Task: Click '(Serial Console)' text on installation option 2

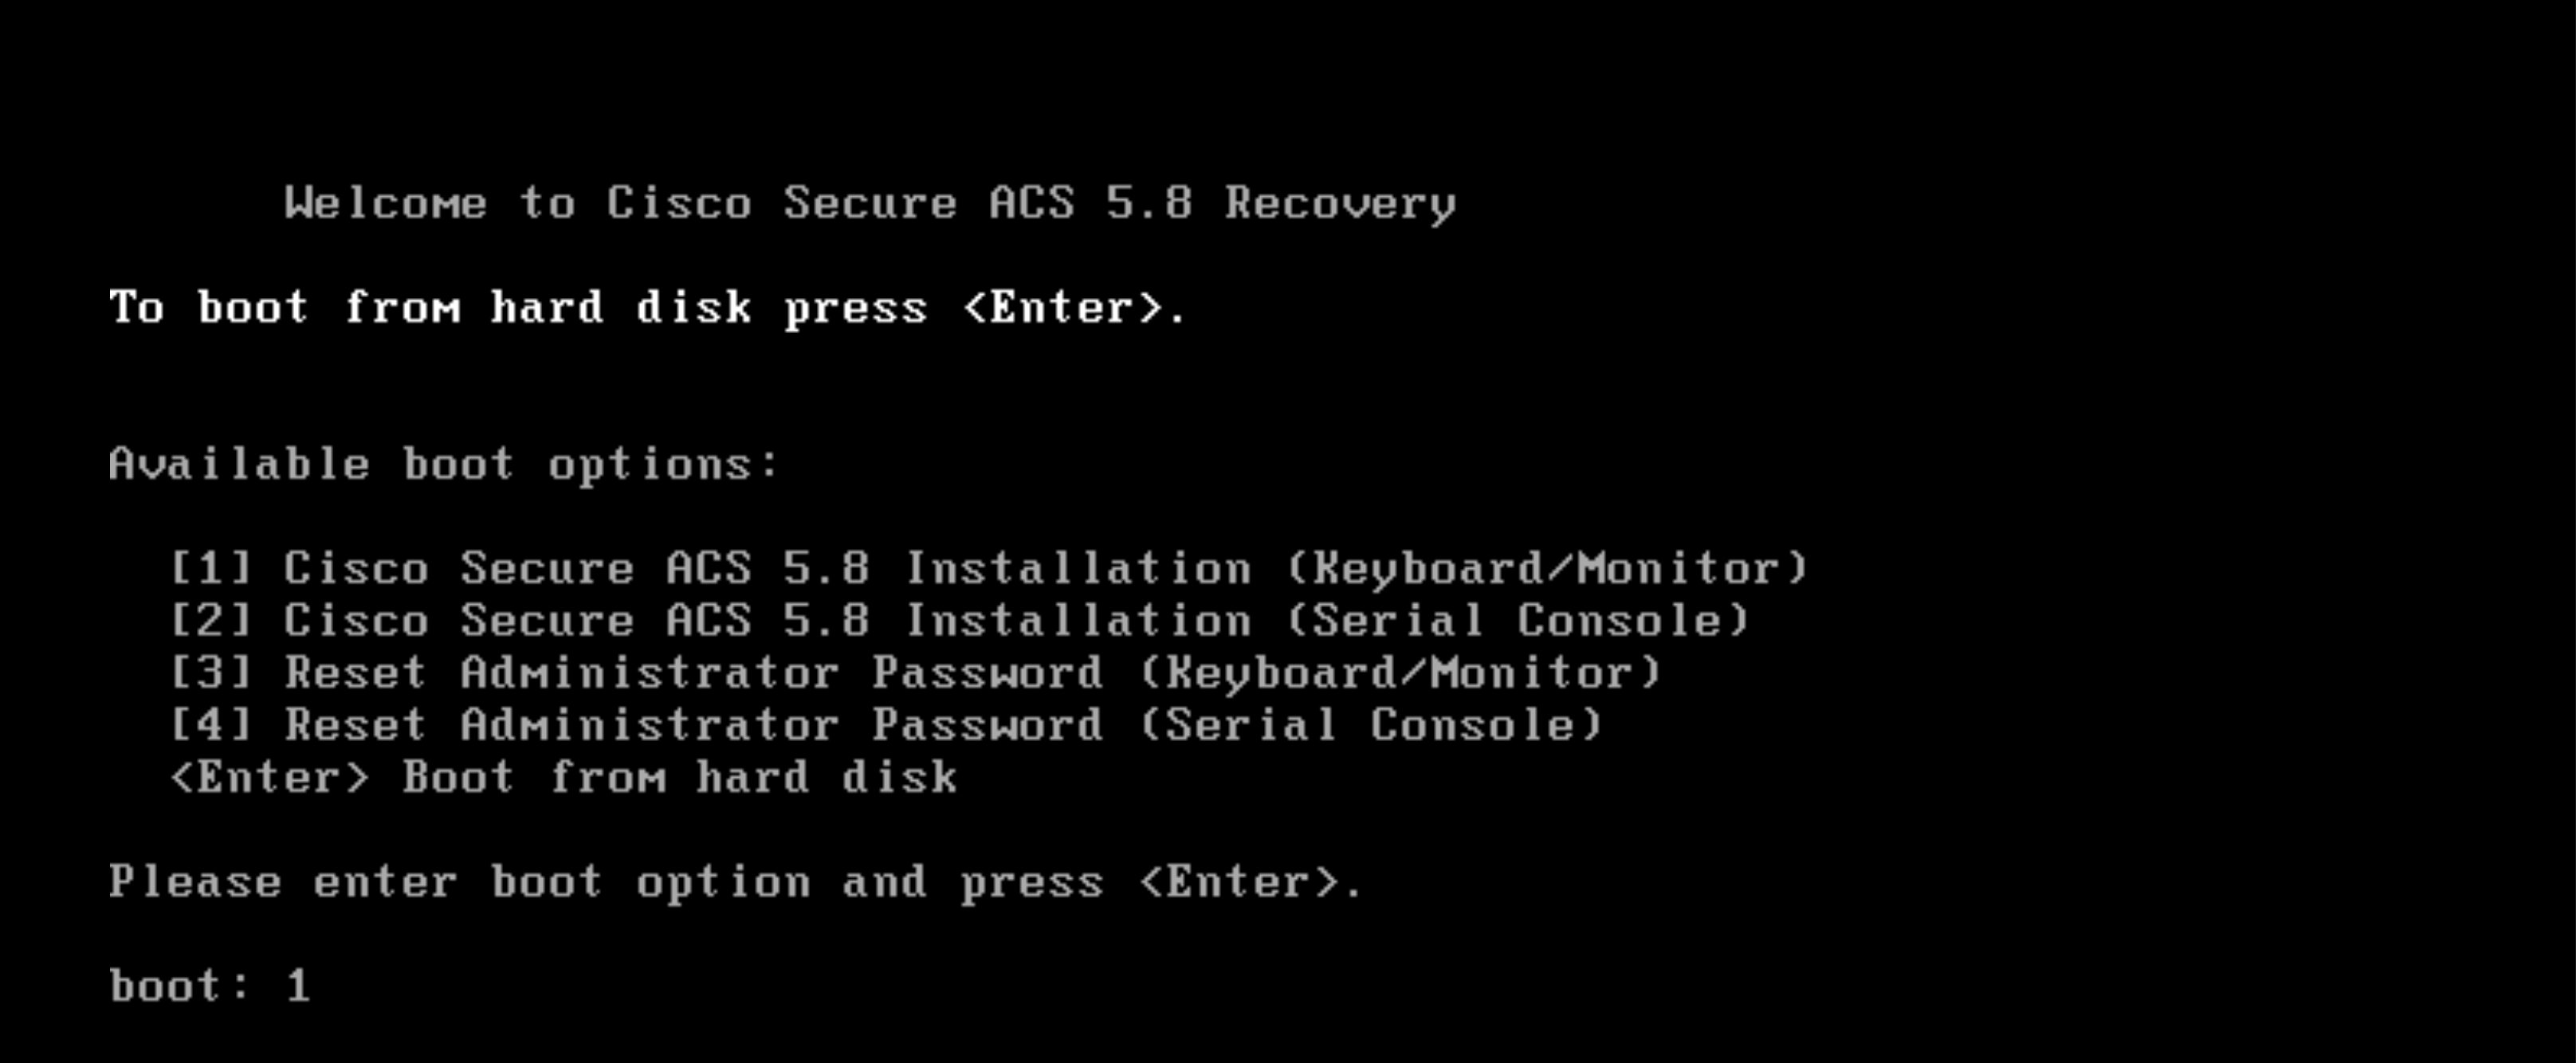Action: click(x=1518, y=620)
